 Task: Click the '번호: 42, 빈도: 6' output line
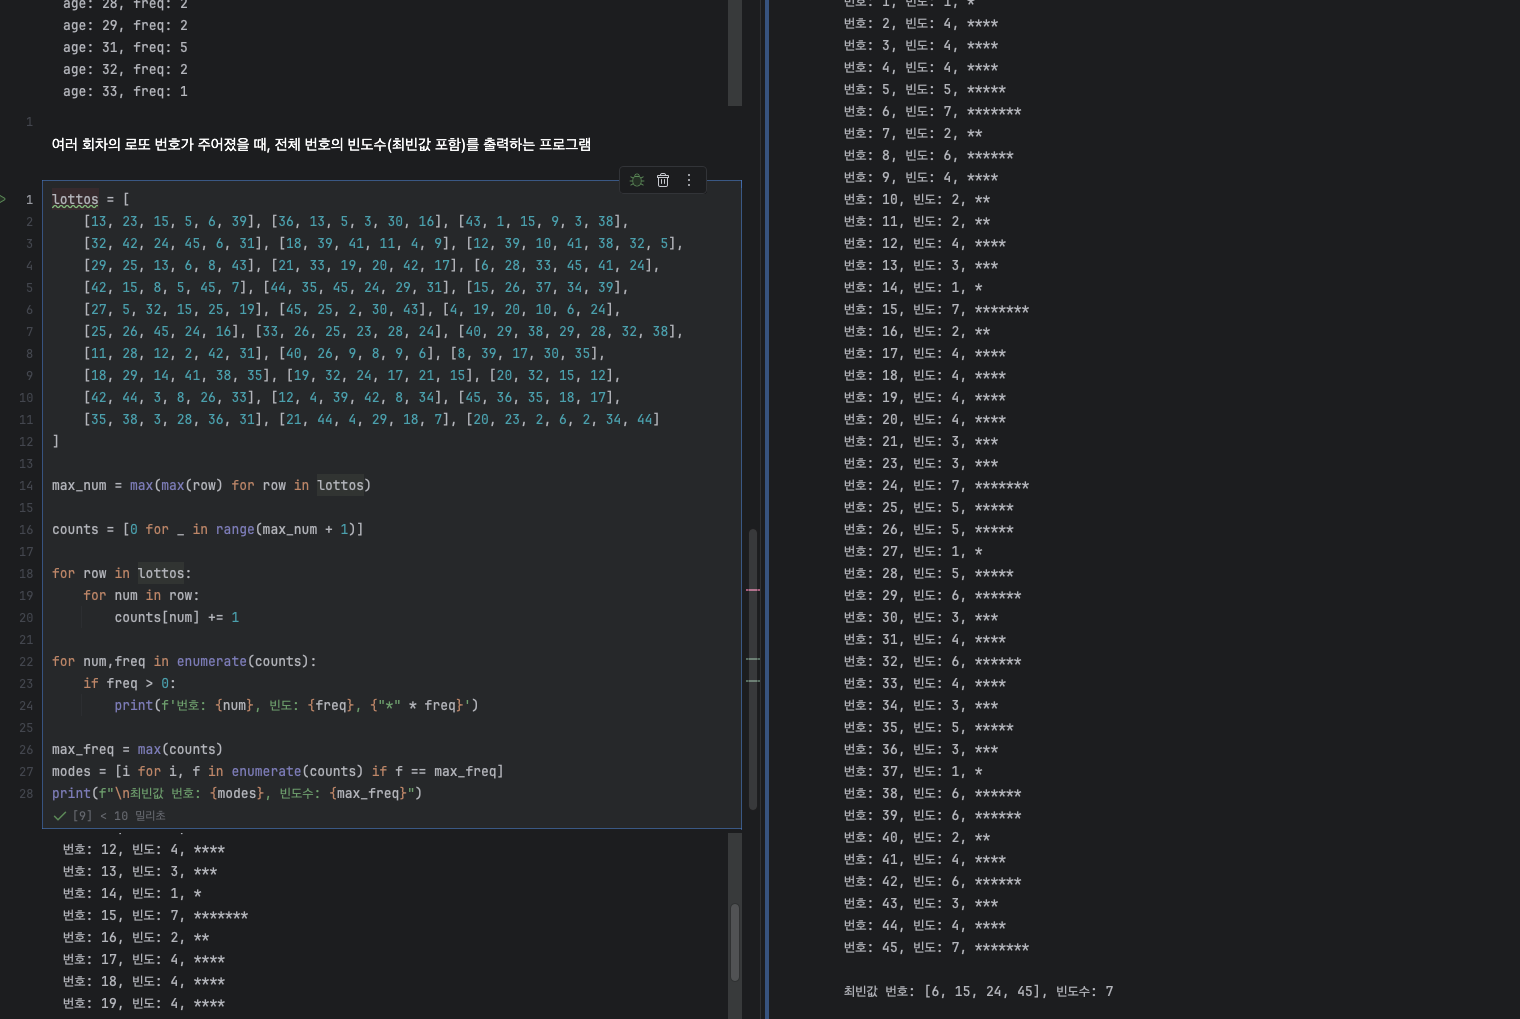click(932, 881)
